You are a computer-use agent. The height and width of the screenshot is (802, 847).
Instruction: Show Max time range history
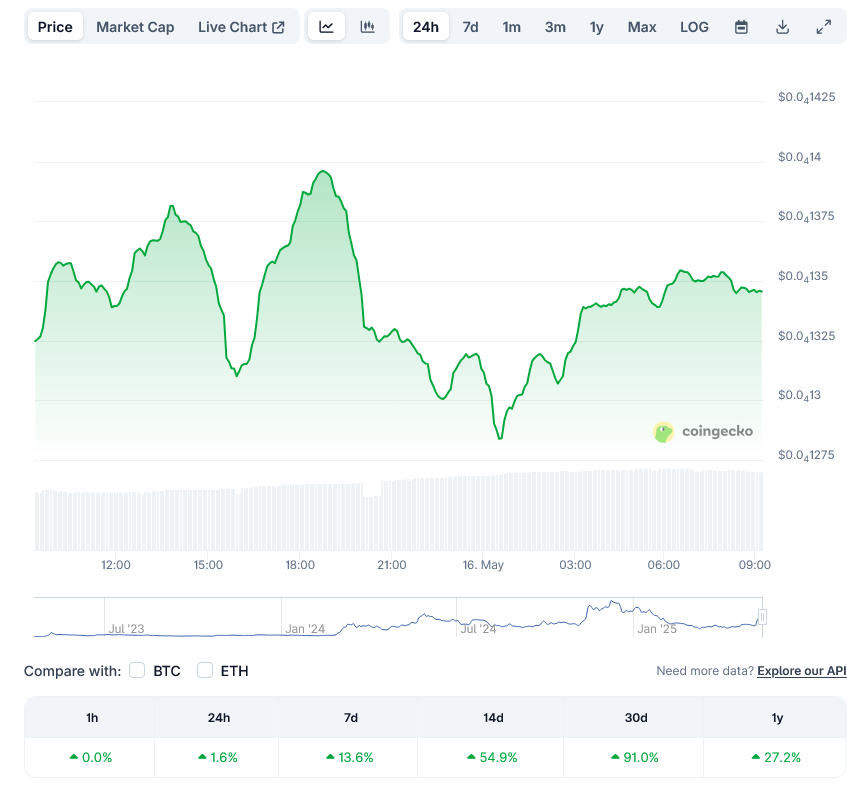pyautogui.click(x=642, y=27)
